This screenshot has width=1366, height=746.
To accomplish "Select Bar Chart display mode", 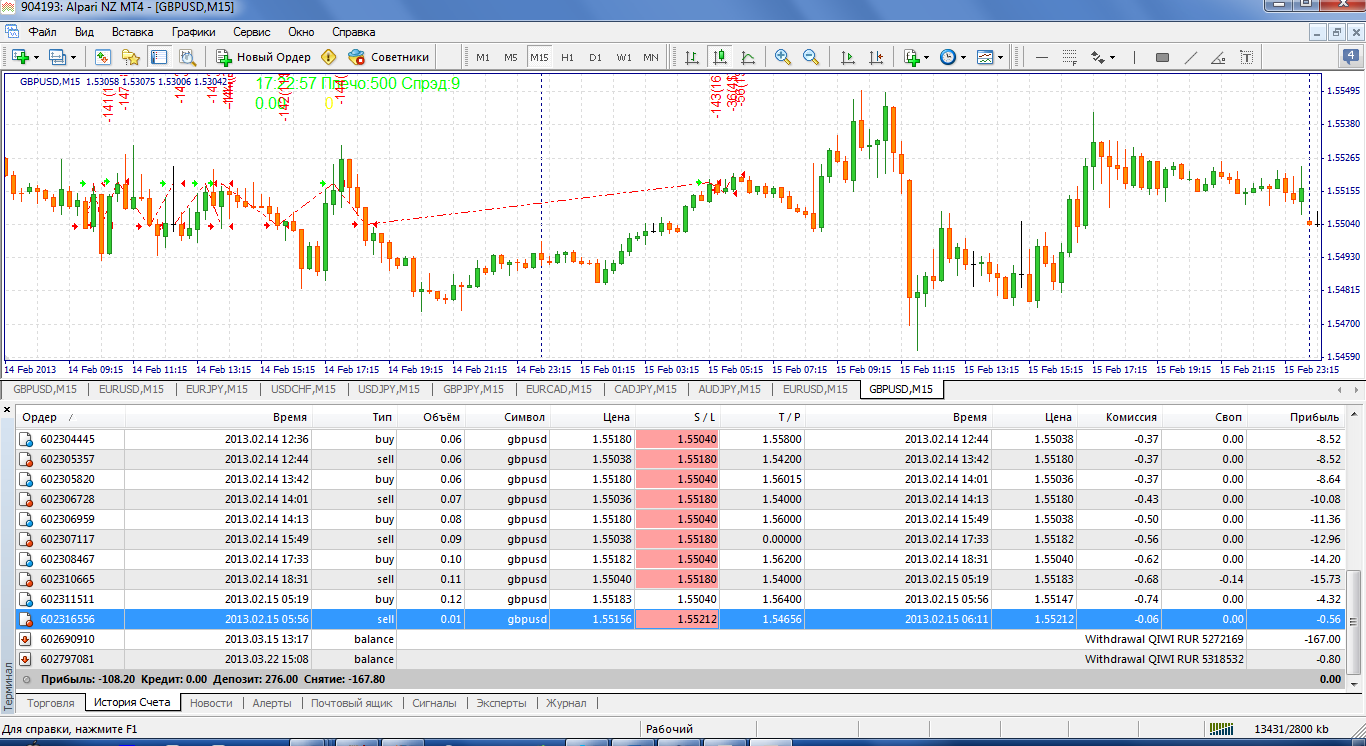I will (x=691, y=57).
